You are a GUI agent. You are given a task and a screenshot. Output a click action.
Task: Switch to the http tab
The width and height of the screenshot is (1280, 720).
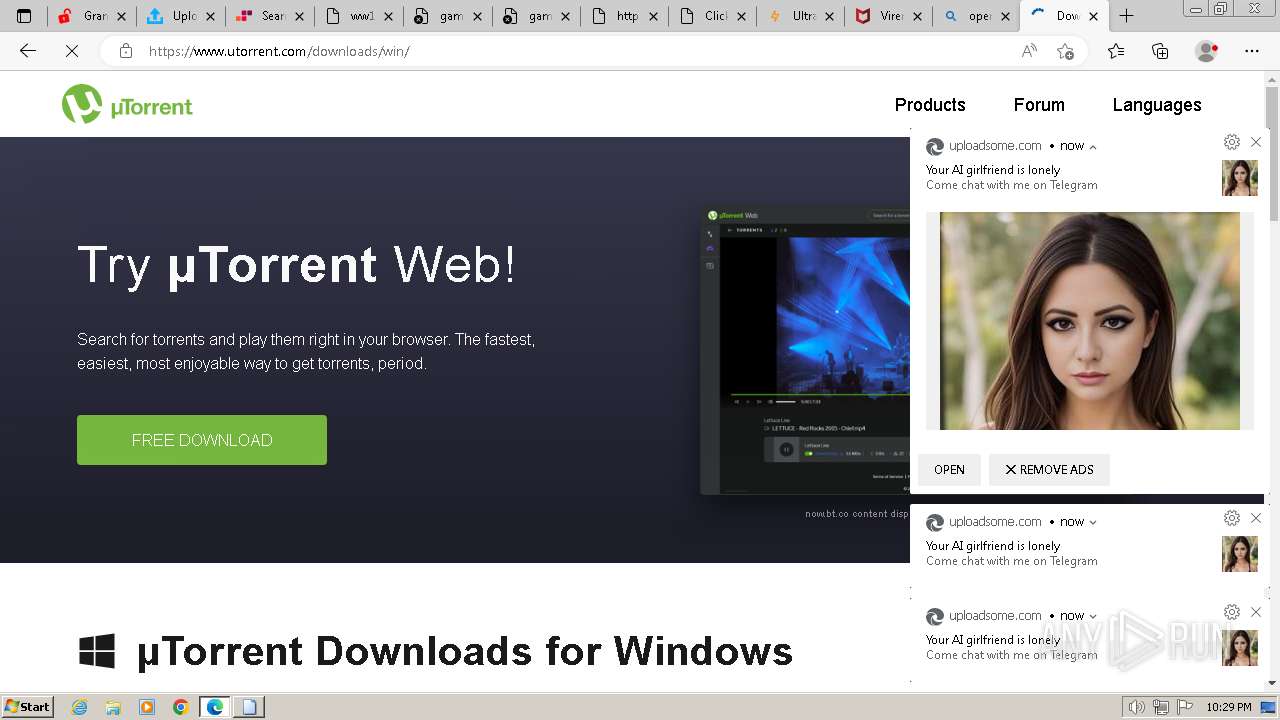tap(623, 16)
